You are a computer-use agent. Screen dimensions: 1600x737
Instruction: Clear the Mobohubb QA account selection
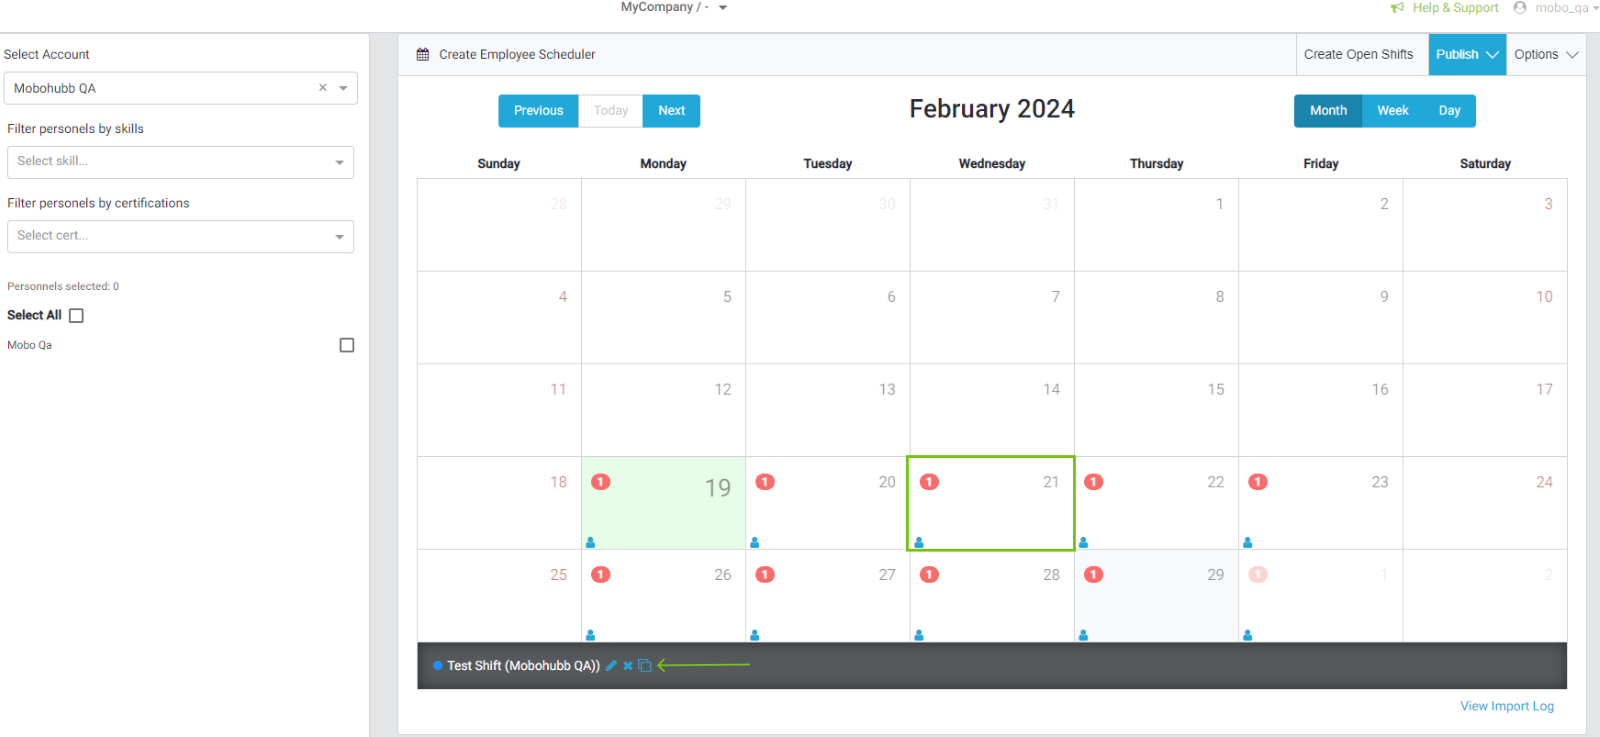pyautogui.click(x=323, y=88)
